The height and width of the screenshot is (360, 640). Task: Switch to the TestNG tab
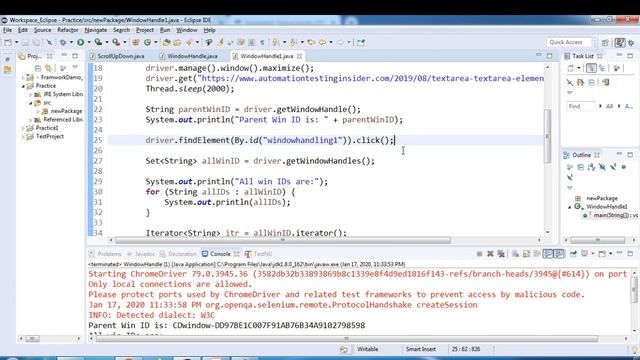point(258,254)
